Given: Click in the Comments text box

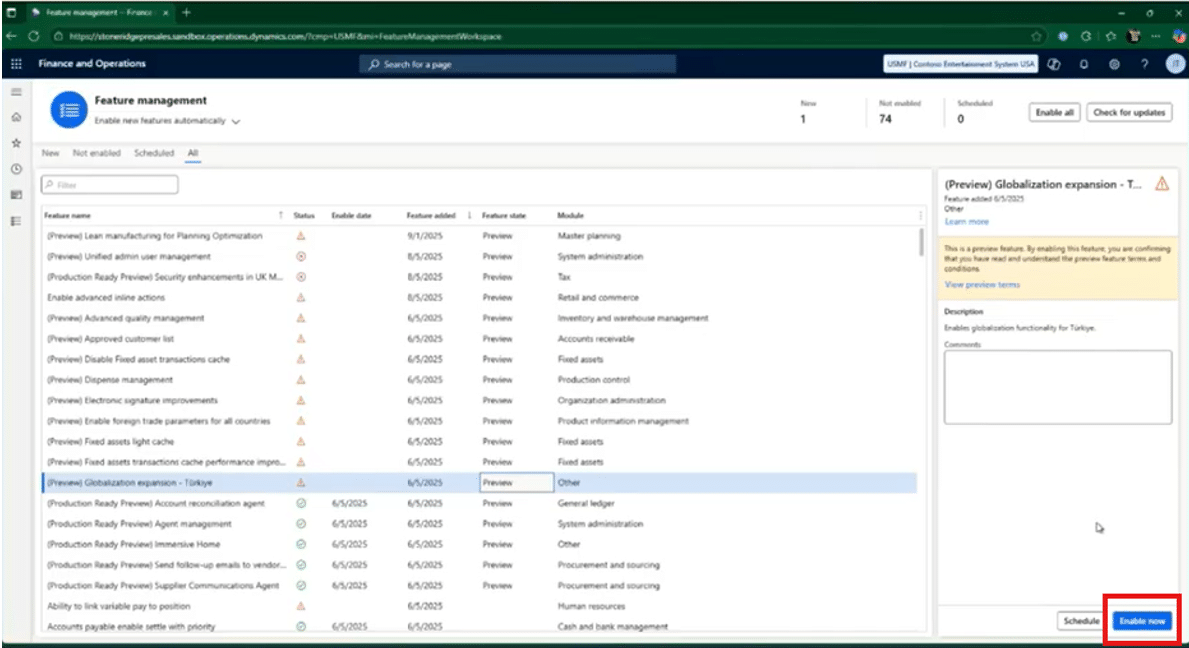Looking at the screenshot, I should tap(1057, 386).
